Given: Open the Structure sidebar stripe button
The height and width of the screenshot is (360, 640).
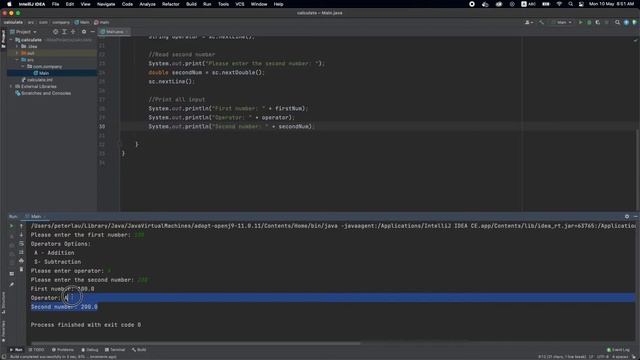Looking at the screenshot, I should tap(3, 302).
